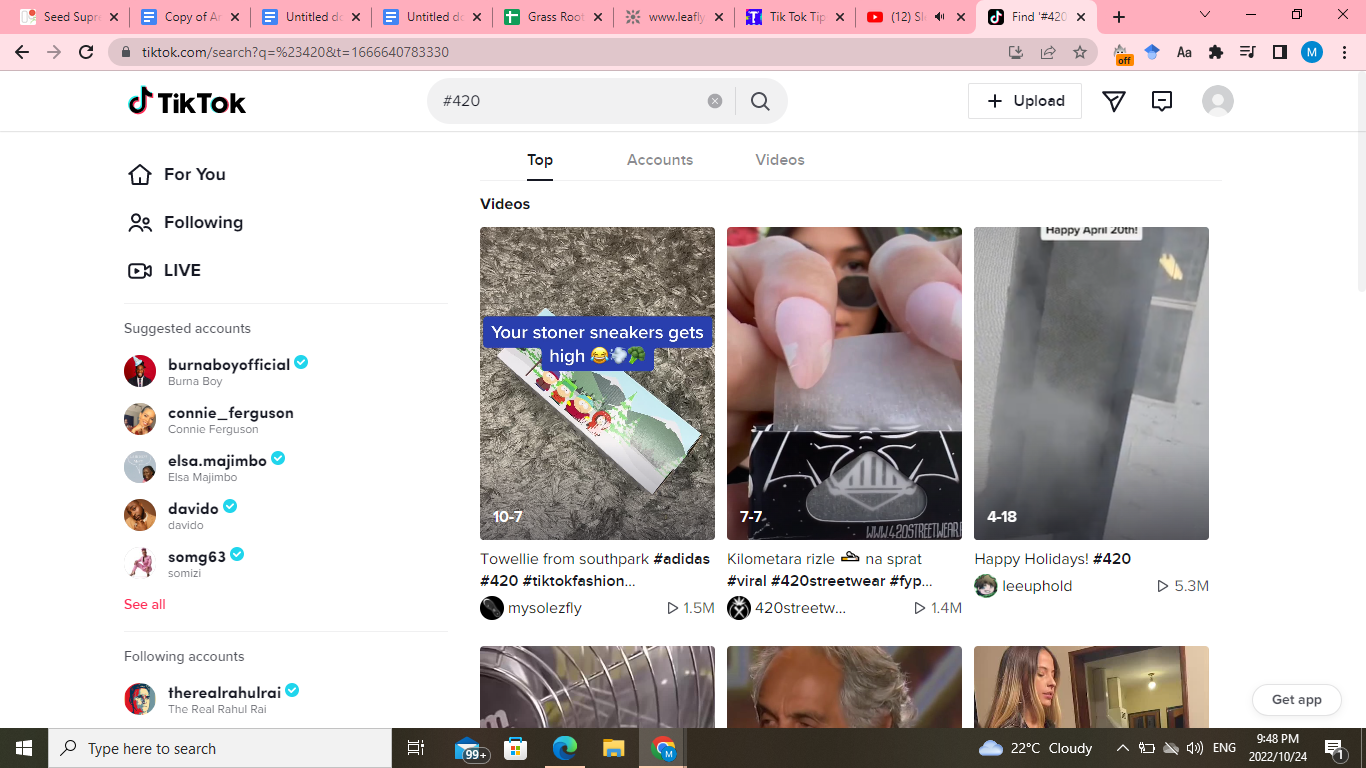The height and width of the screenshot is (768, 1366).
Task: Go back with the browser back arrow
Action: tap(22, 52)
